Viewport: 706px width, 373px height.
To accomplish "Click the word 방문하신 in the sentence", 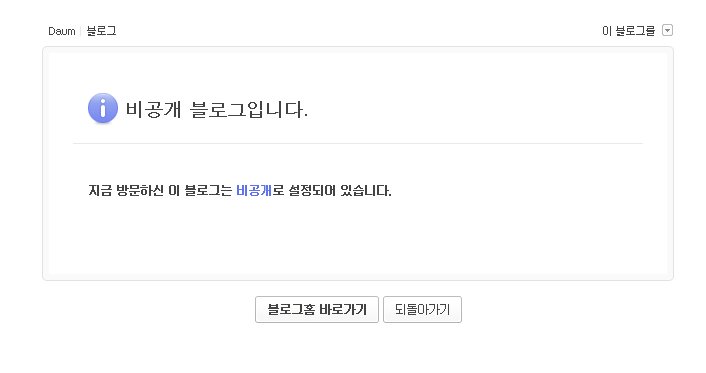I will (140, 191).
